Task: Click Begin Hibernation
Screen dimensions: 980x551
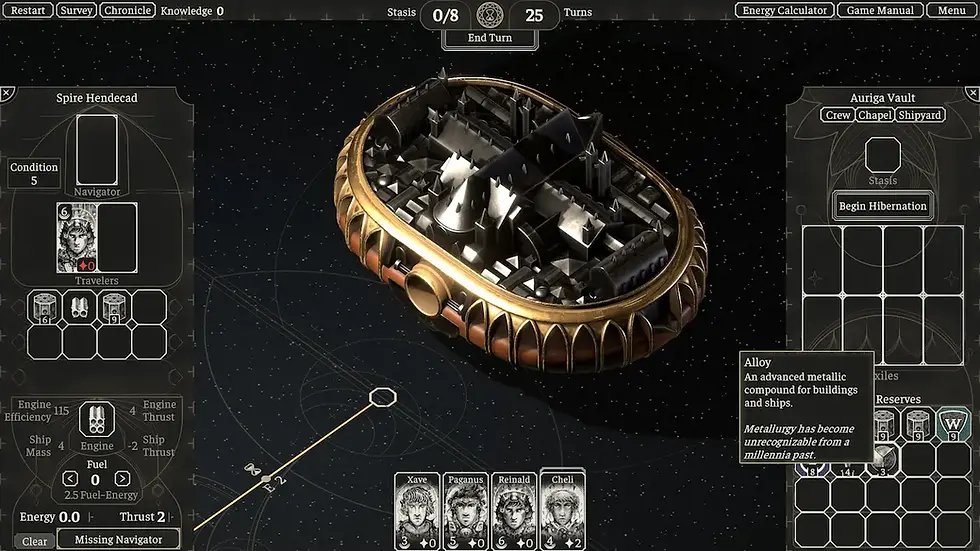Action: (x=882, y=206)
